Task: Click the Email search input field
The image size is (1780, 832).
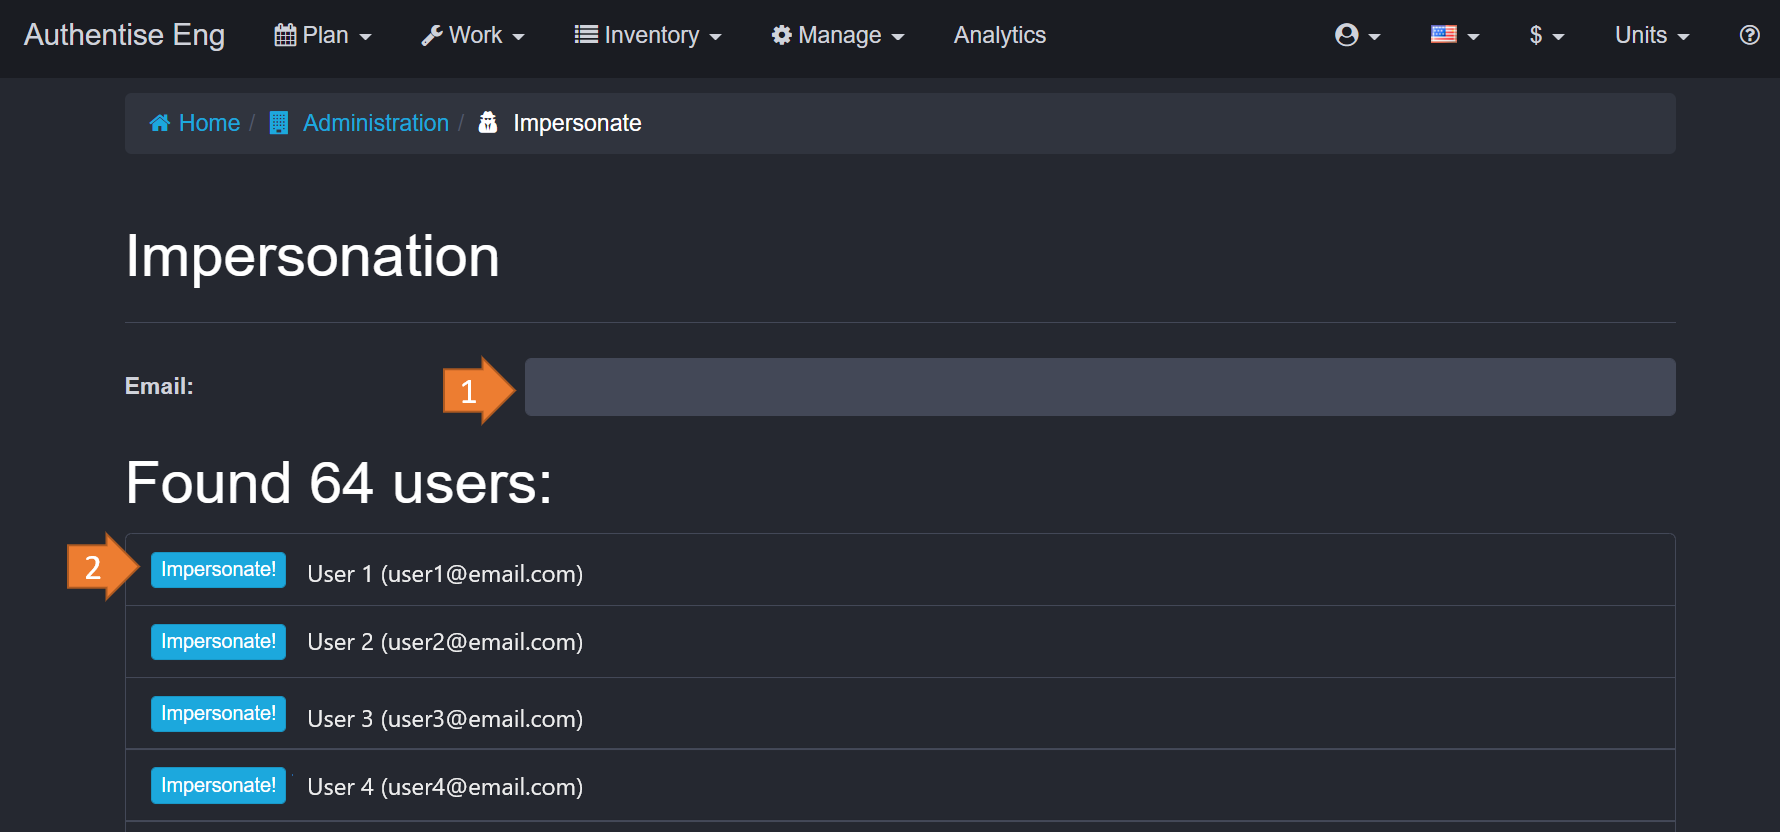Action: click(1099, 387)
